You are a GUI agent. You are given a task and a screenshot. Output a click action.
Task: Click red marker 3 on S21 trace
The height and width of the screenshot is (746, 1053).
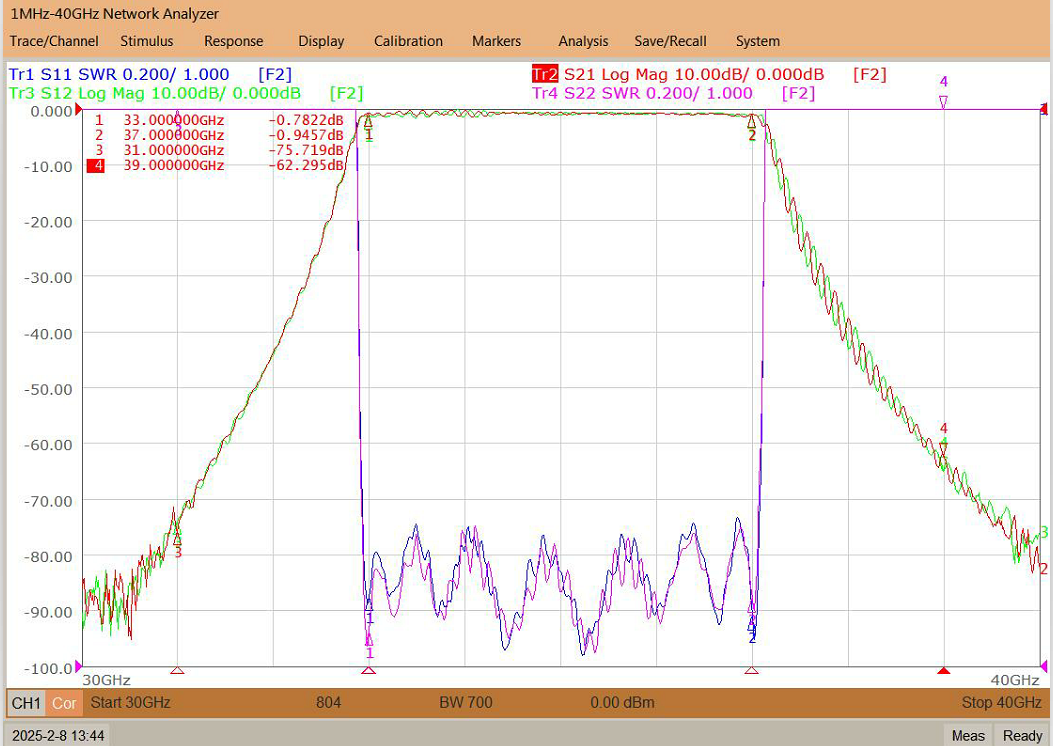(177, 538)
